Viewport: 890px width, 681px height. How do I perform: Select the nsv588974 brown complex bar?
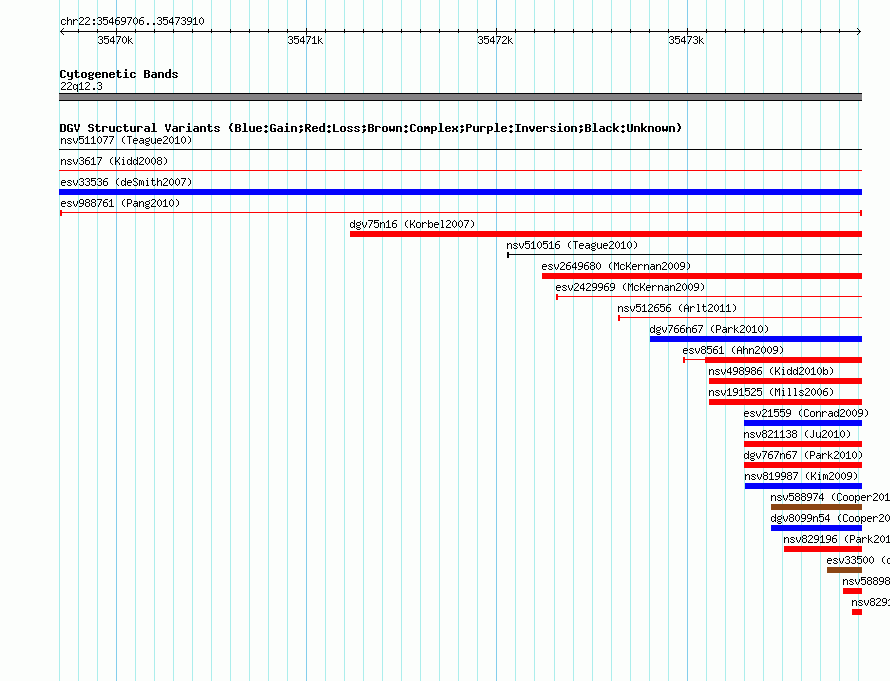[816, 507]
